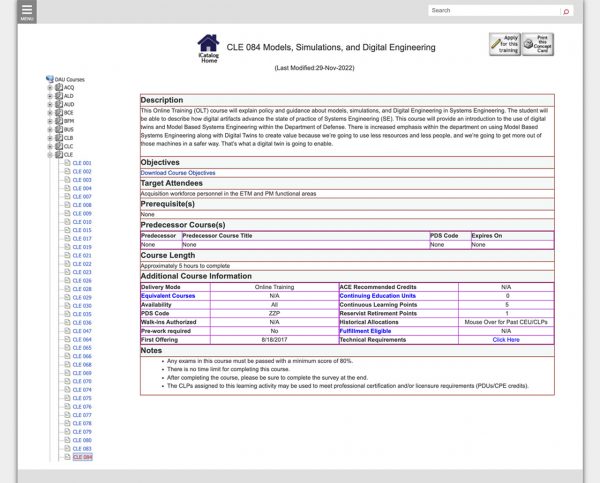Open course CLE 083 in tree
600x483 pixels.
point(82,449)
